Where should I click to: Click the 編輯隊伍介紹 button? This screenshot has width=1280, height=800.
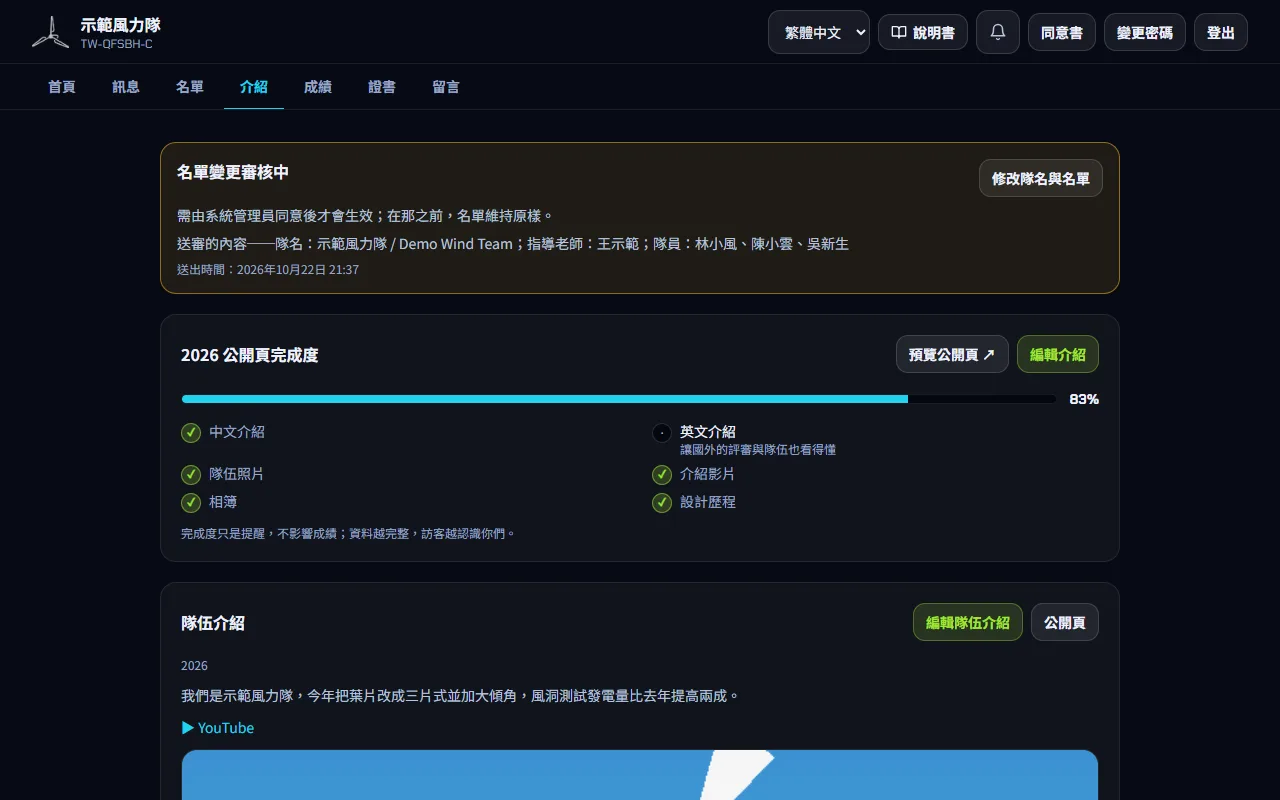(x=968, y=622)
